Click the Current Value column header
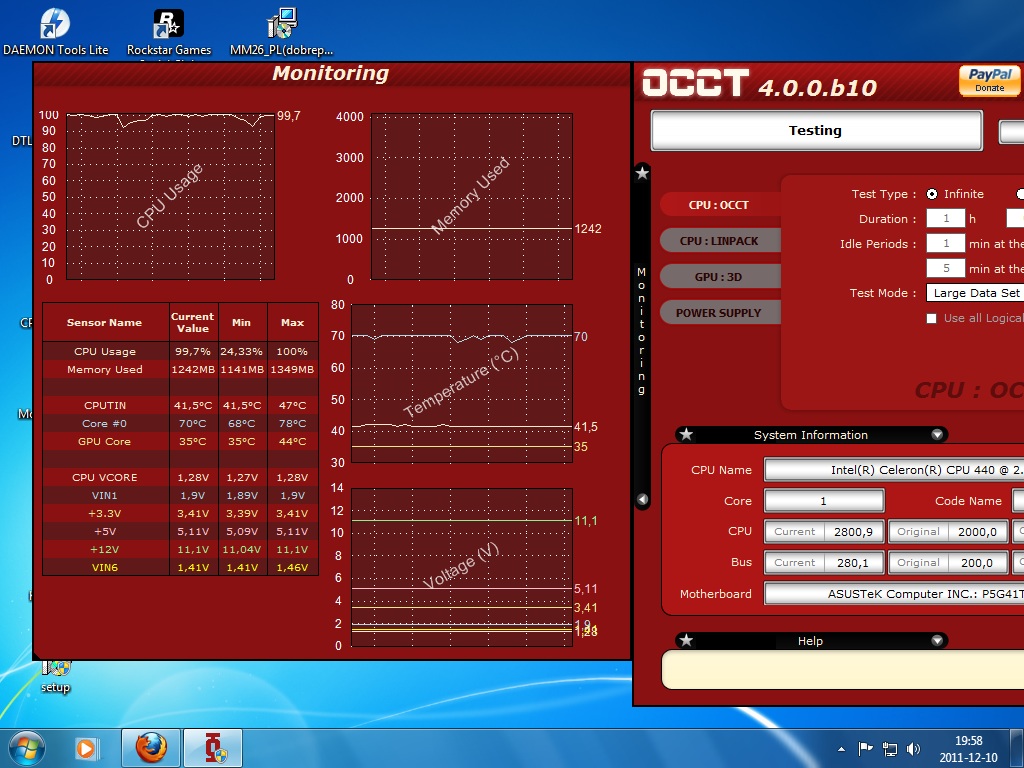This screenshot has width=1024, height=768. coord(193,322)
